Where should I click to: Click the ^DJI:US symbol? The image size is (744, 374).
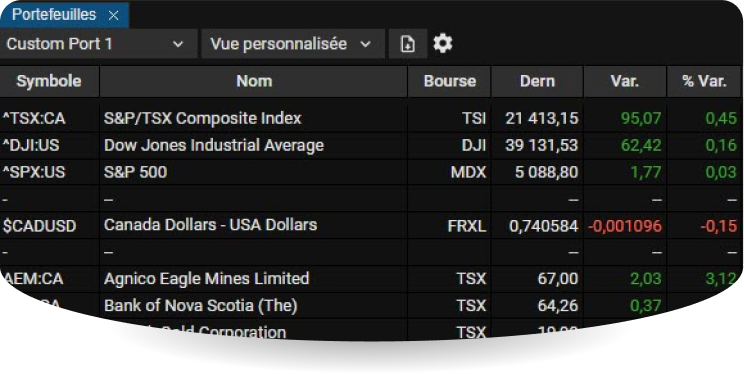pos(31,145)
